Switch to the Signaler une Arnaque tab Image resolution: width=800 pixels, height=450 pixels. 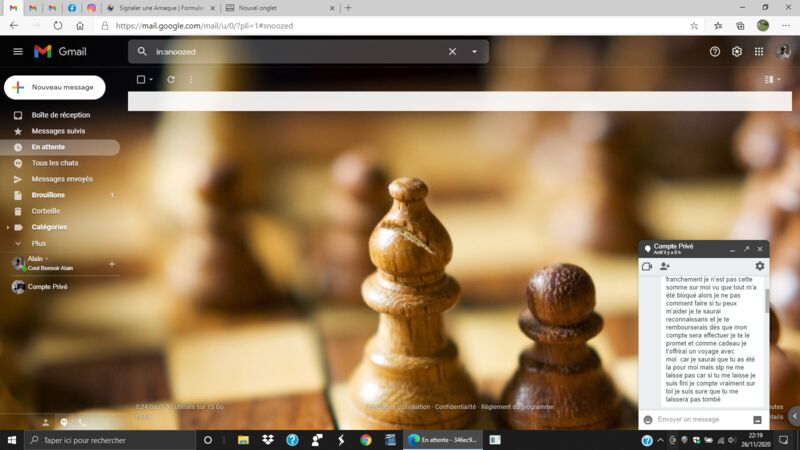161,8
